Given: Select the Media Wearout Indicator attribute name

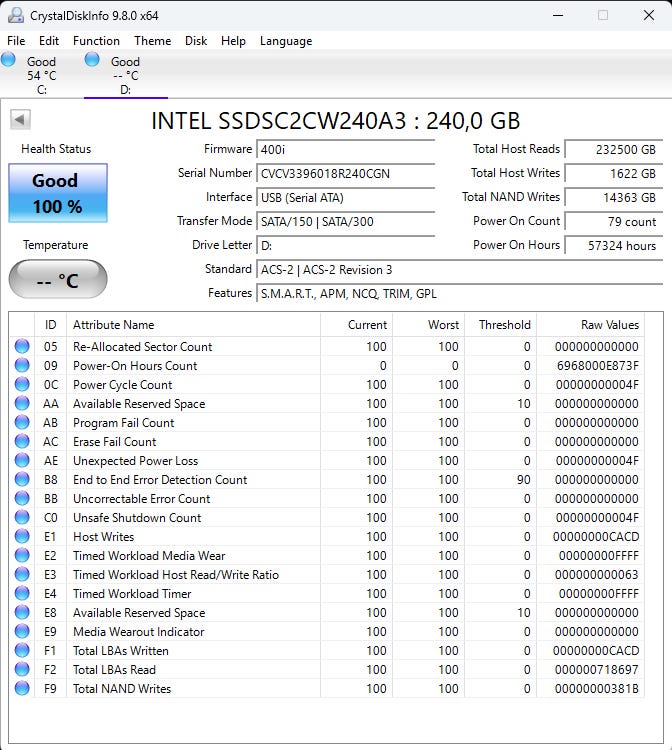Looking at the screenshot, I should (138, 631).
